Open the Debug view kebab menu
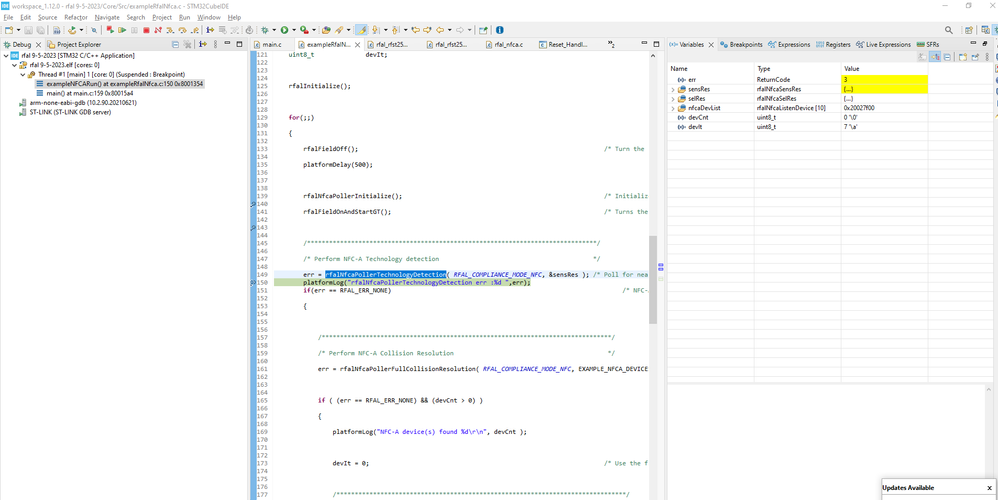 [215, 45]
